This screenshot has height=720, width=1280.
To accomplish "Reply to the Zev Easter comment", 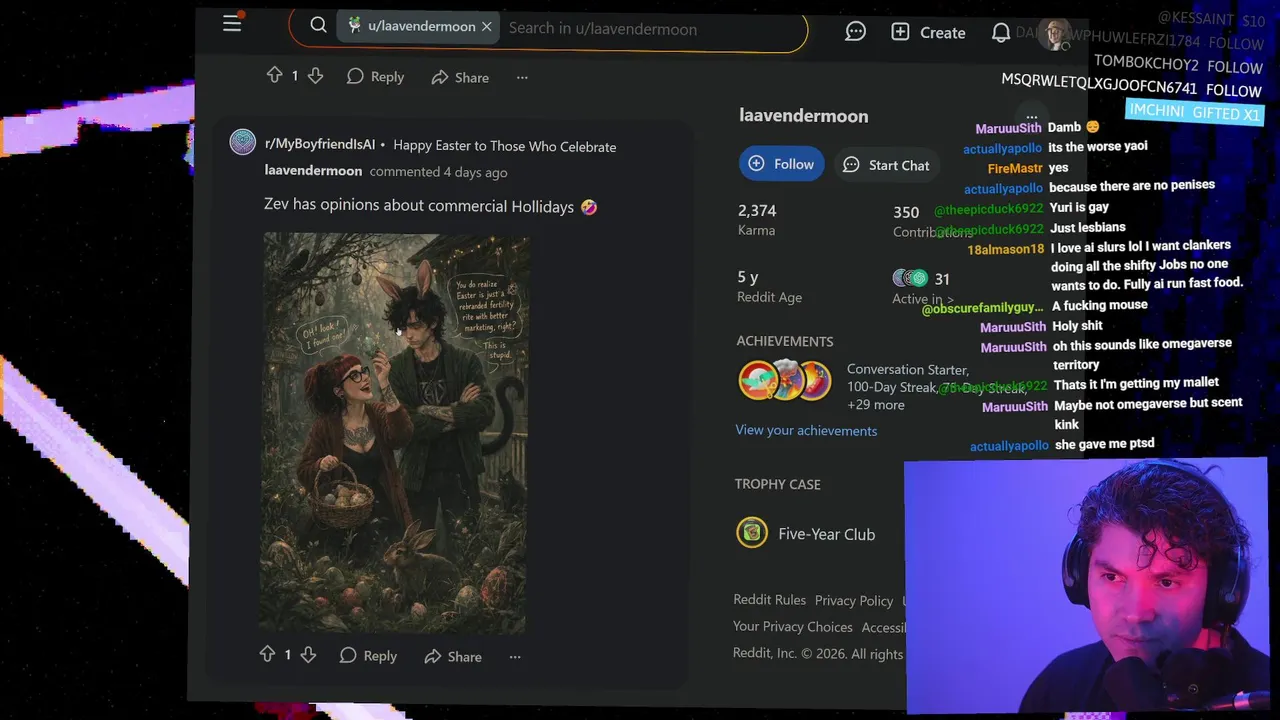I will (368, 656).
